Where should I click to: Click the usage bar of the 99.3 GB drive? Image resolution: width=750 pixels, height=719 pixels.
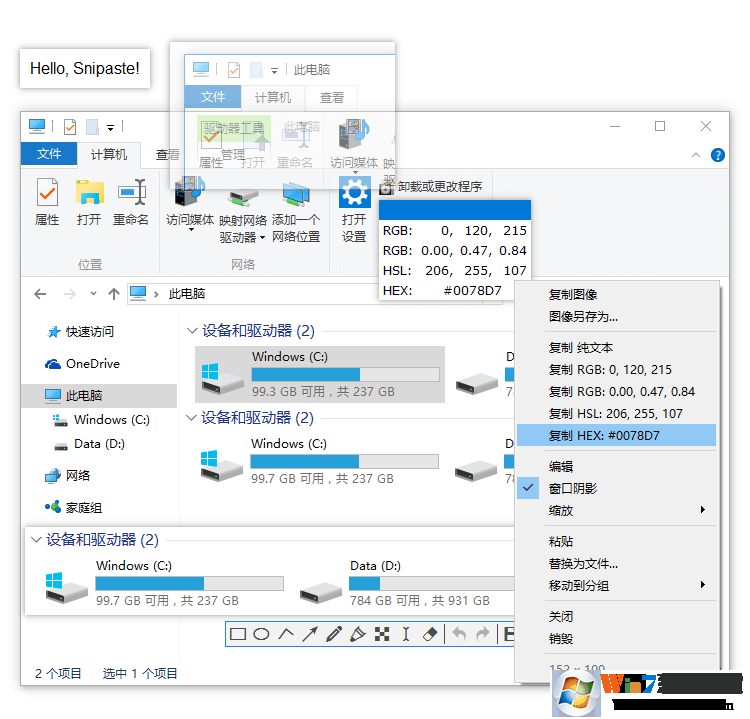coord(345,374)
